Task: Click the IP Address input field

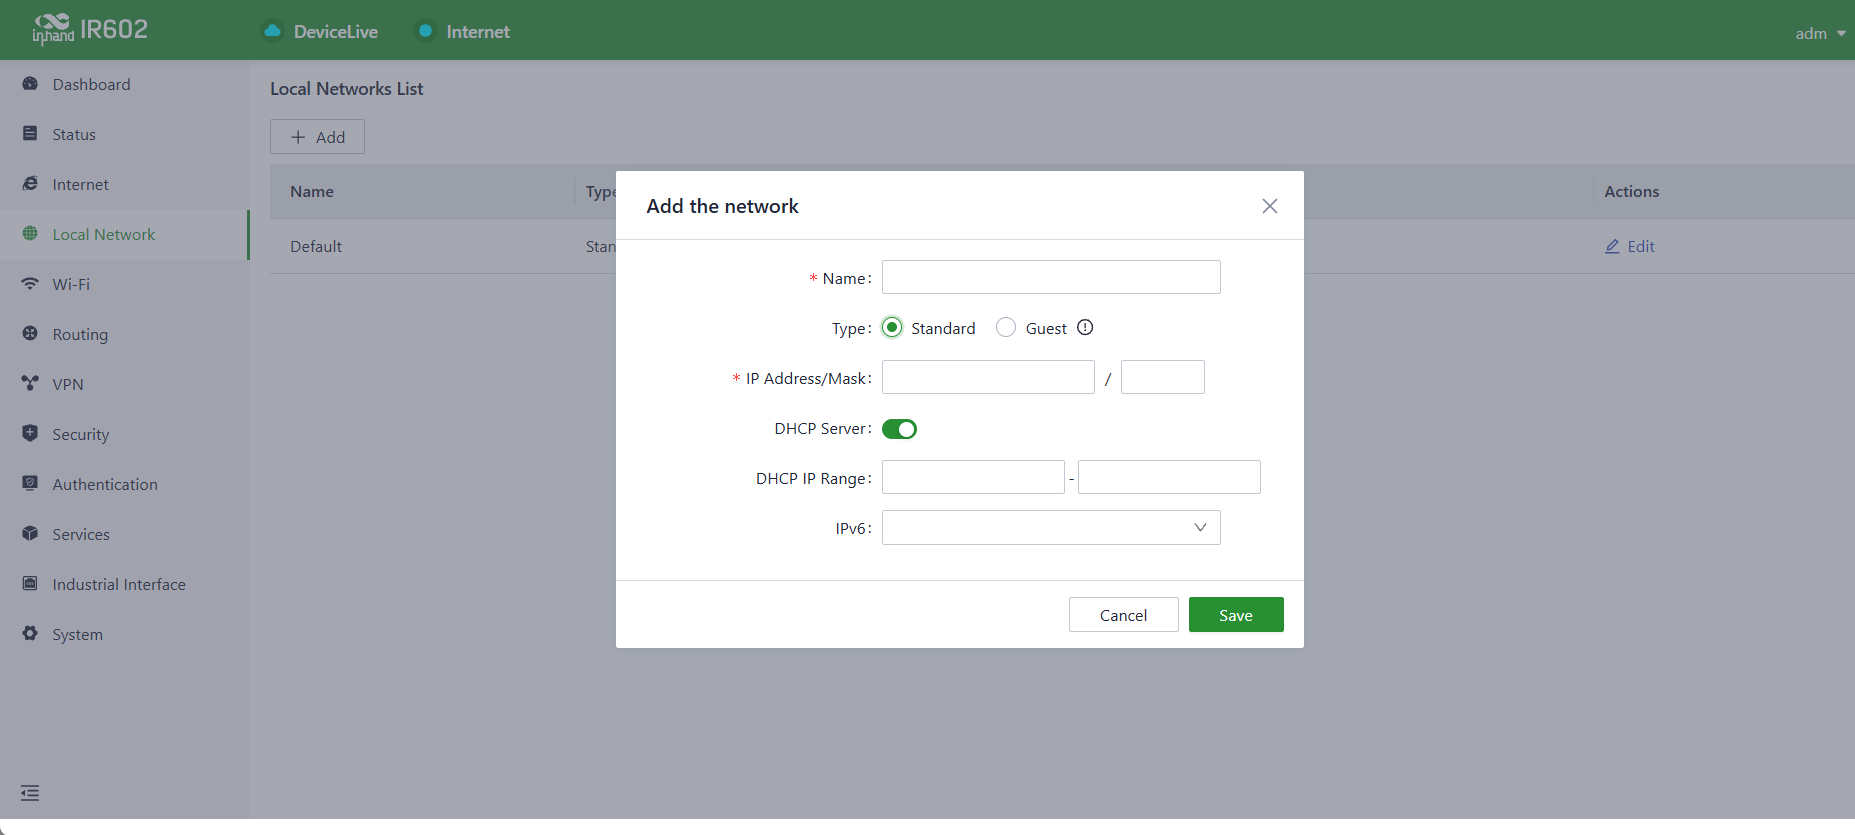Action: coord(988,377)
